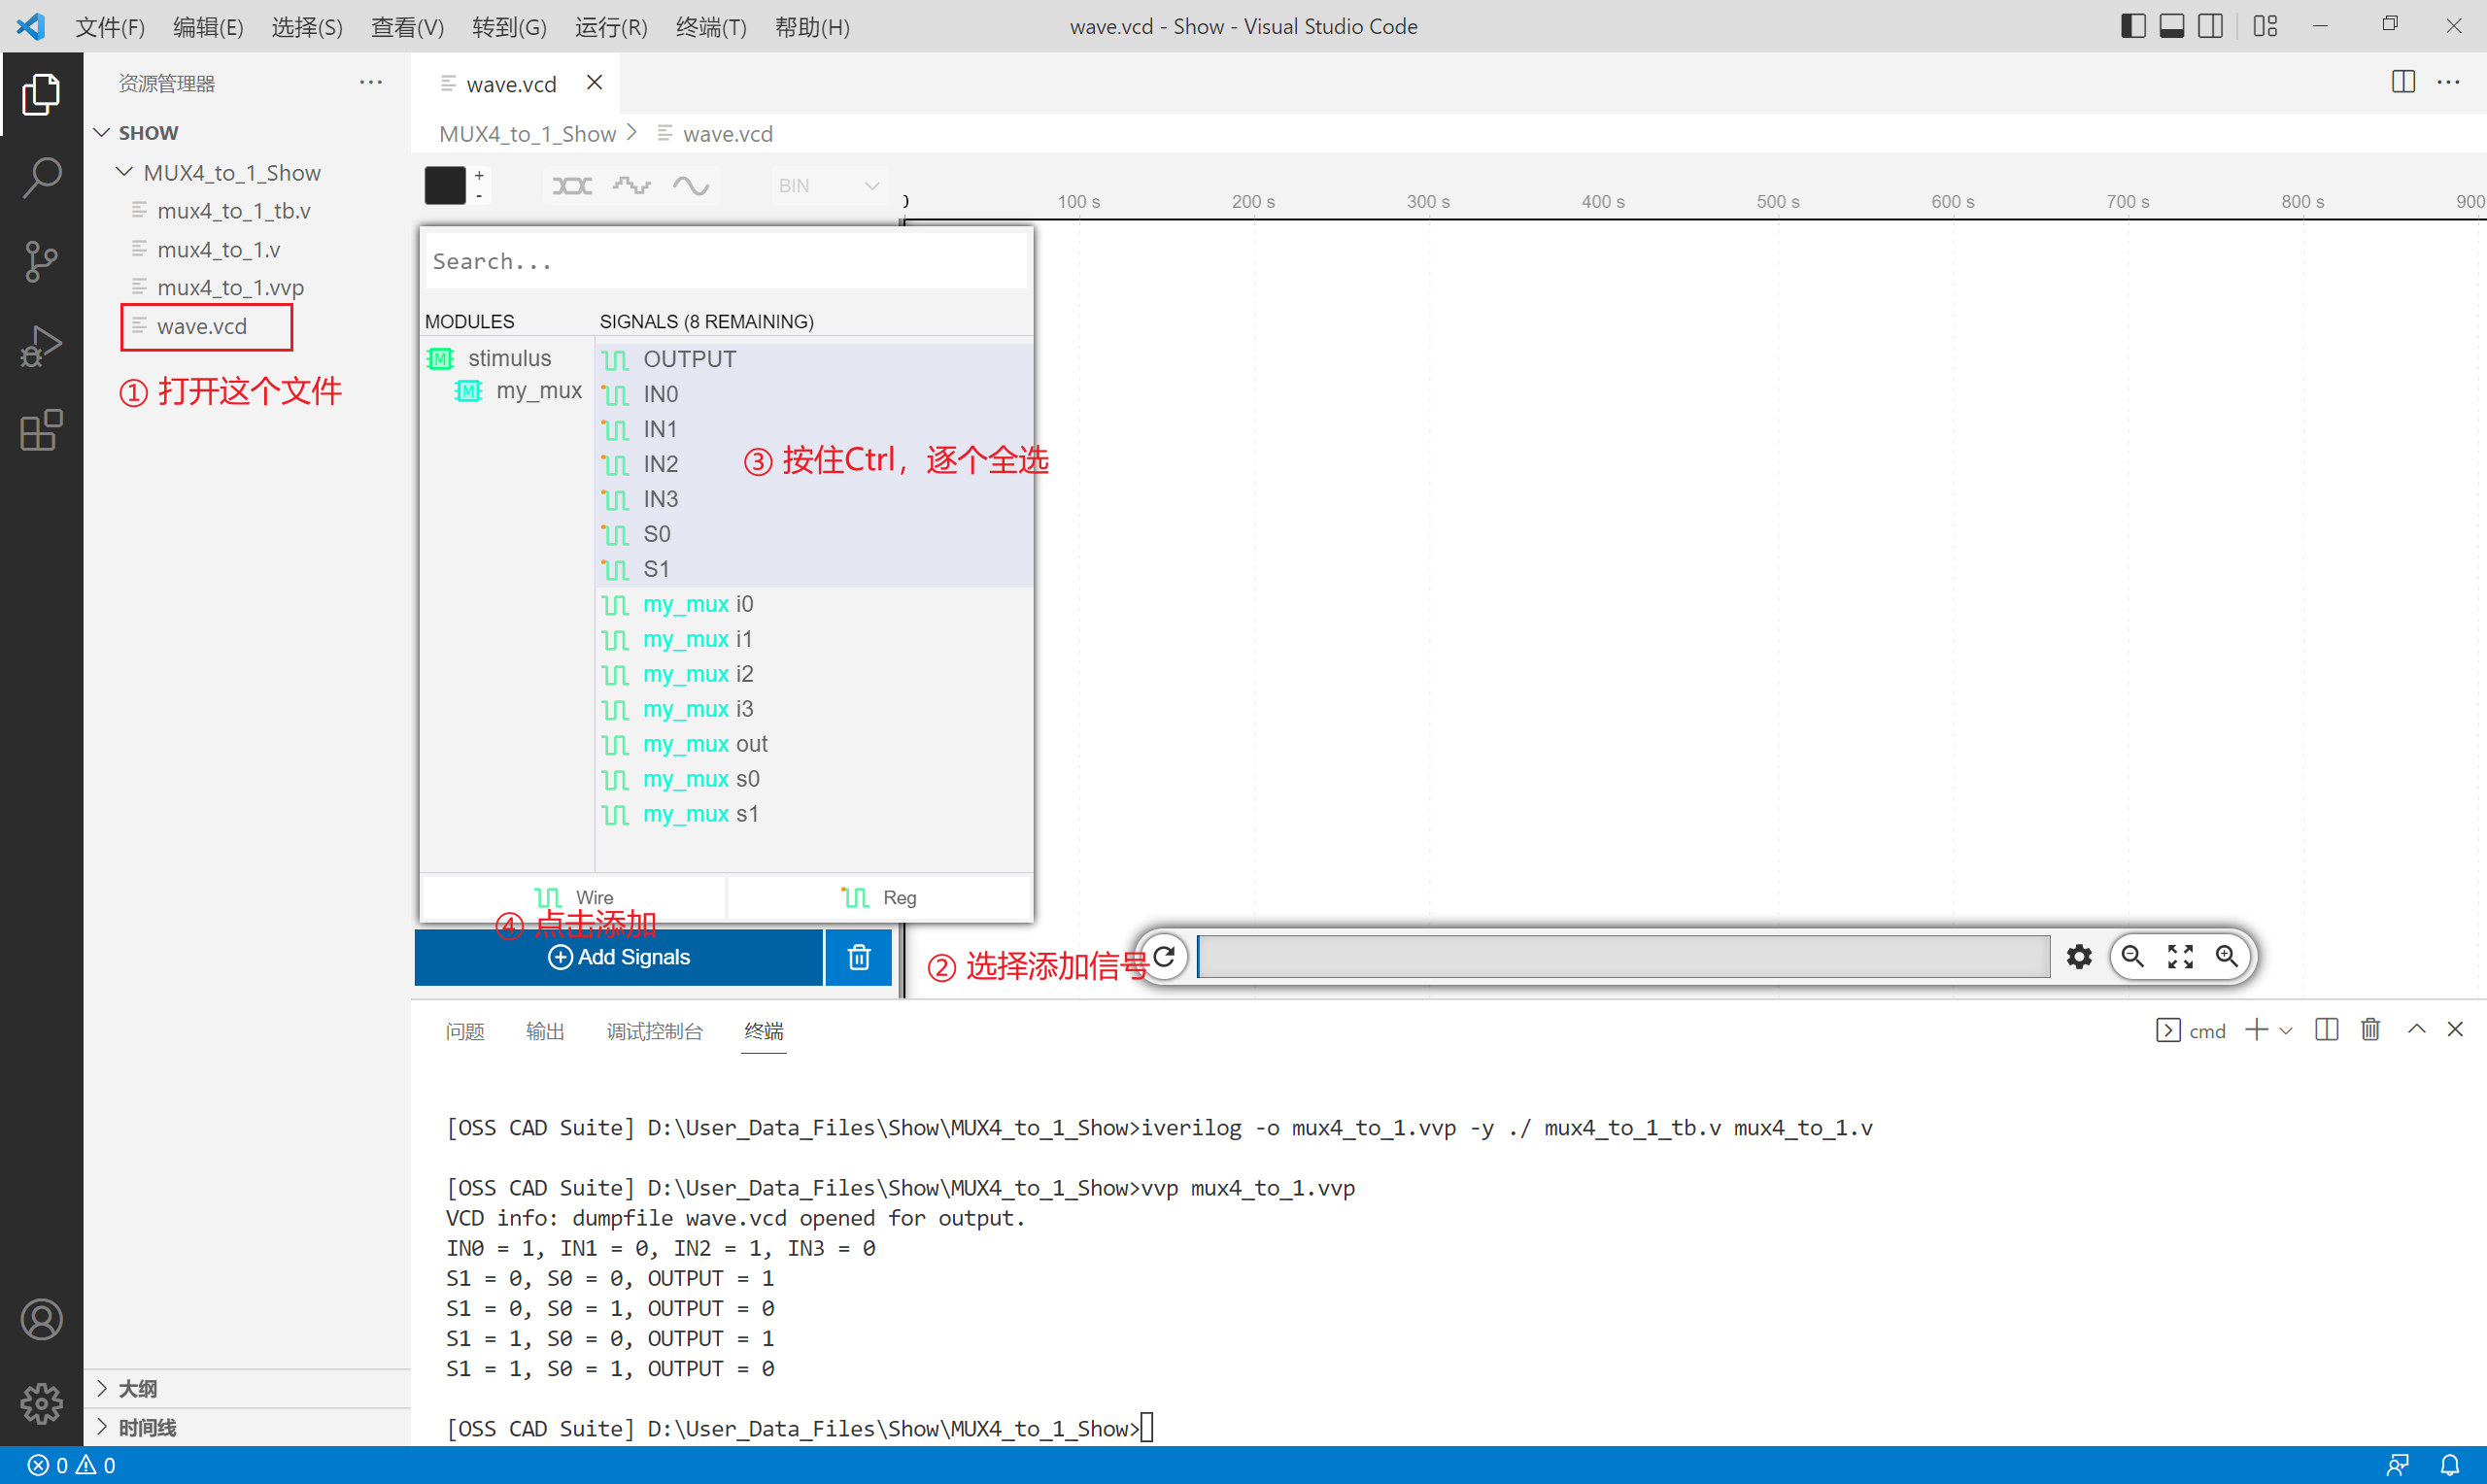Image resolution: width=2487 pixels, height=1484 pixels.
Task: Click the digital waveform render icon
Action: (572, 186)
